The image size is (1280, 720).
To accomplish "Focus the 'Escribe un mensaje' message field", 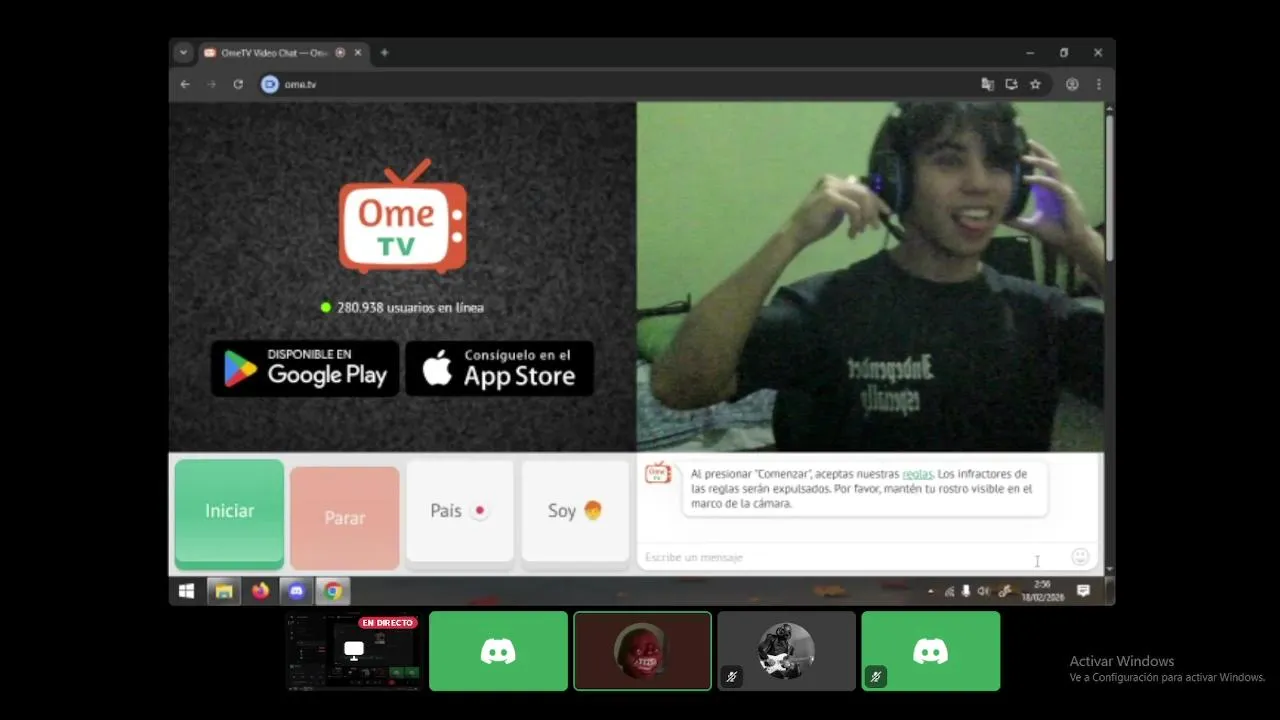I will 850,557.
